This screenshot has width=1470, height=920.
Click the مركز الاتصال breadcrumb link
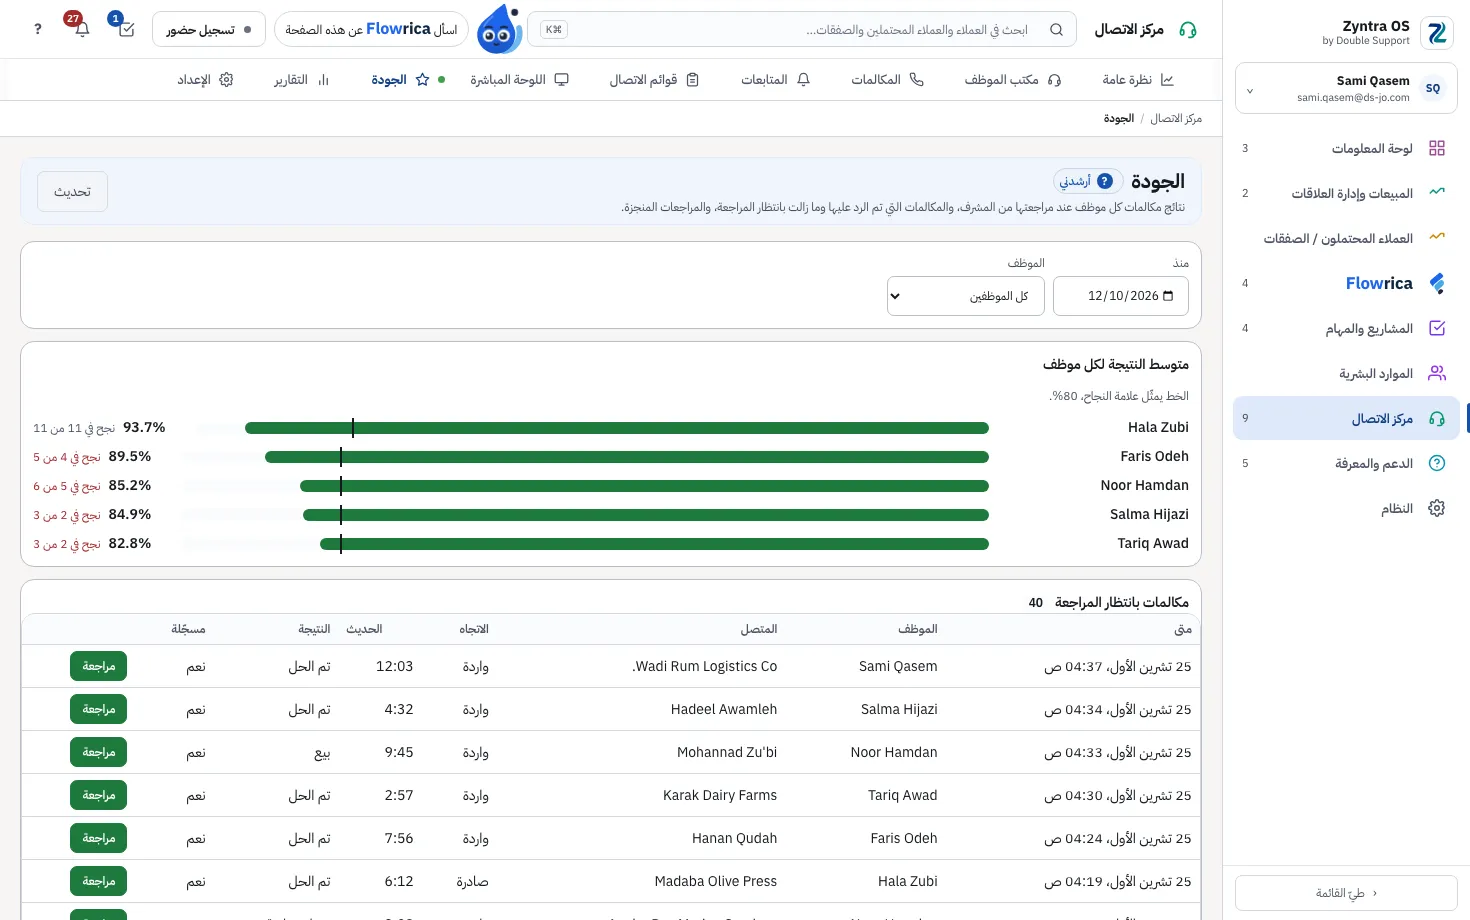pyautogui.click(x=1176, y=118)
